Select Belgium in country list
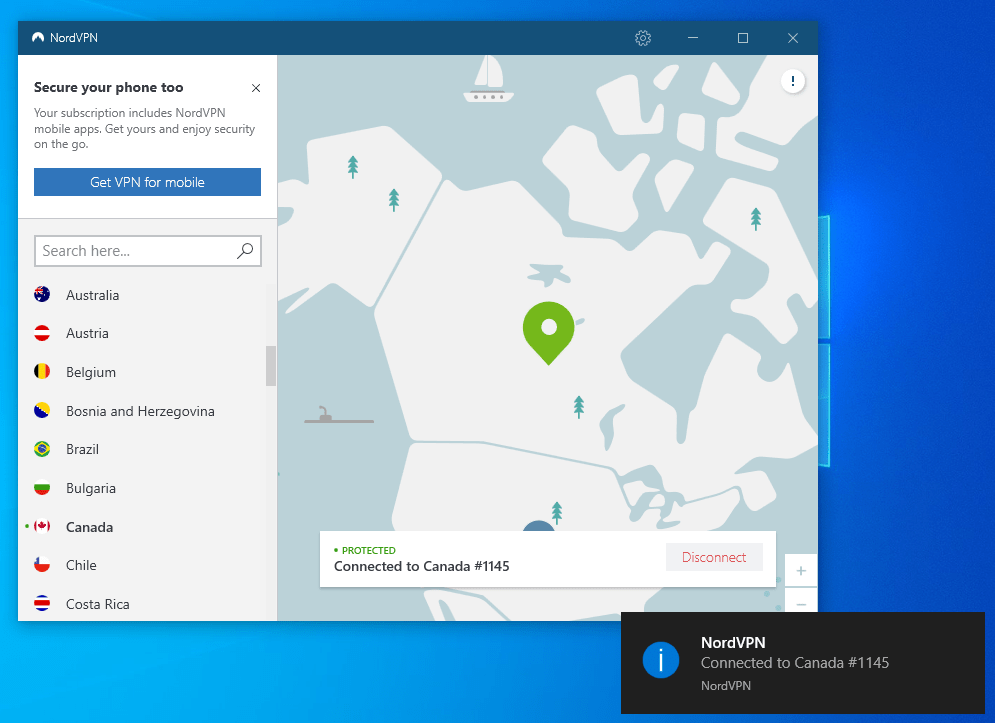 [91, 372]
